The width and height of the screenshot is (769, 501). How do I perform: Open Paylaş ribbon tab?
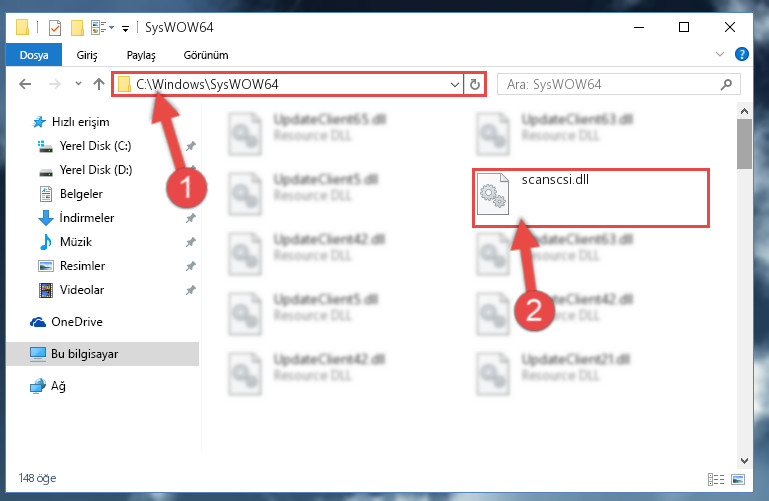[141, 55]
